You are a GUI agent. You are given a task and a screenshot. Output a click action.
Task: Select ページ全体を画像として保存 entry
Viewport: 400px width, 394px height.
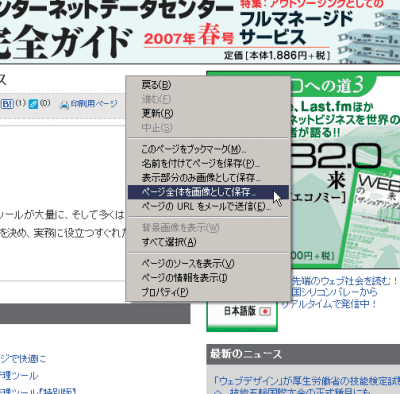pyautogui.click(x=208, y=192)
